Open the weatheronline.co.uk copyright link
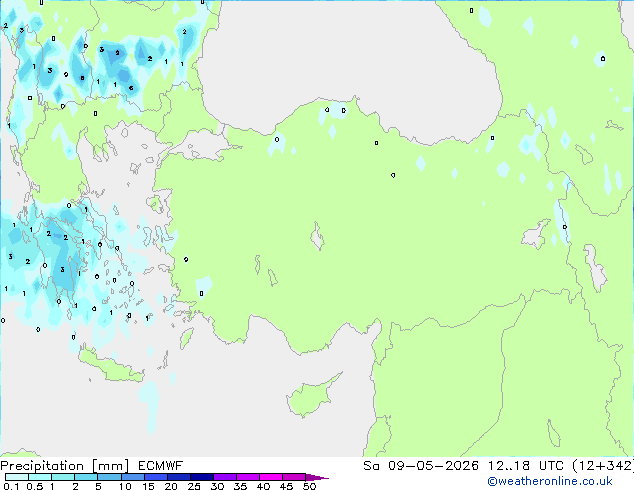The width and height of the screenshot is (634, 490). coord(549,481)
